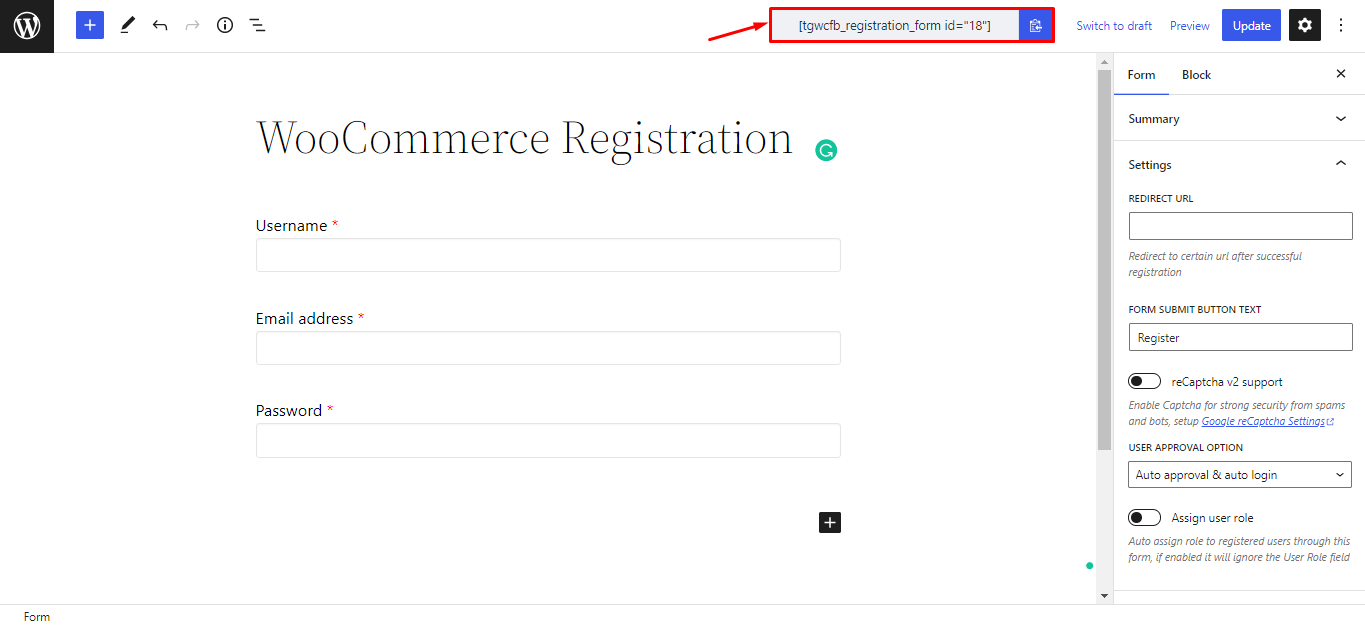Click the Undo arrow icon
Screen dimensions: 1365x626
[159, 24]
